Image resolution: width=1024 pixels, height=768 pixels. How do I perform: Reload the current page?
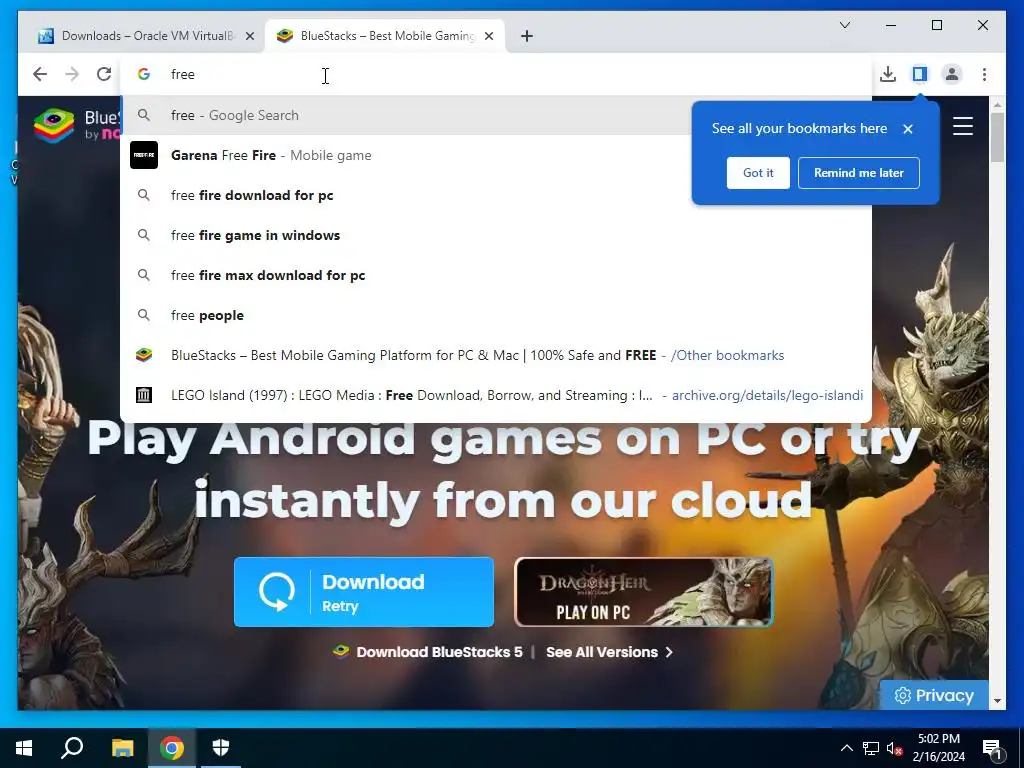pyautogui.click(x=104, y=74)
